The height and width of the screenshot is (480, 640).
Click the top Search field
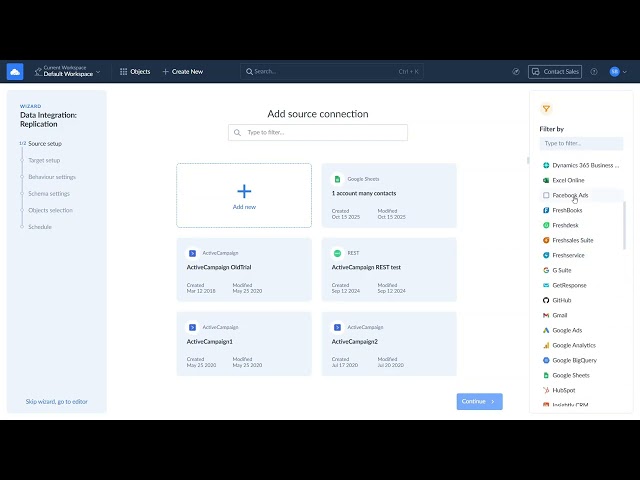tap(331, 71)
